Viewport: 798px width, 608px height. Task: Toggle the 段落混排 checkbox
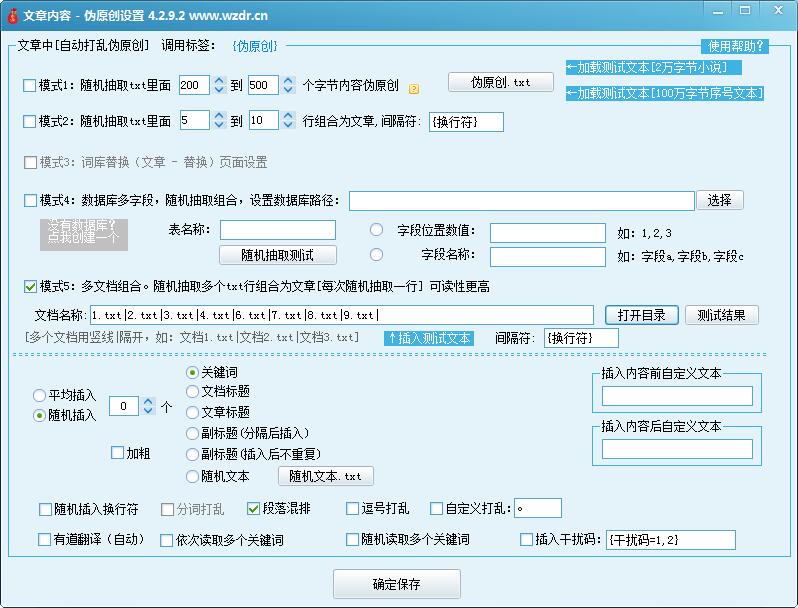(x=254, y=509)
